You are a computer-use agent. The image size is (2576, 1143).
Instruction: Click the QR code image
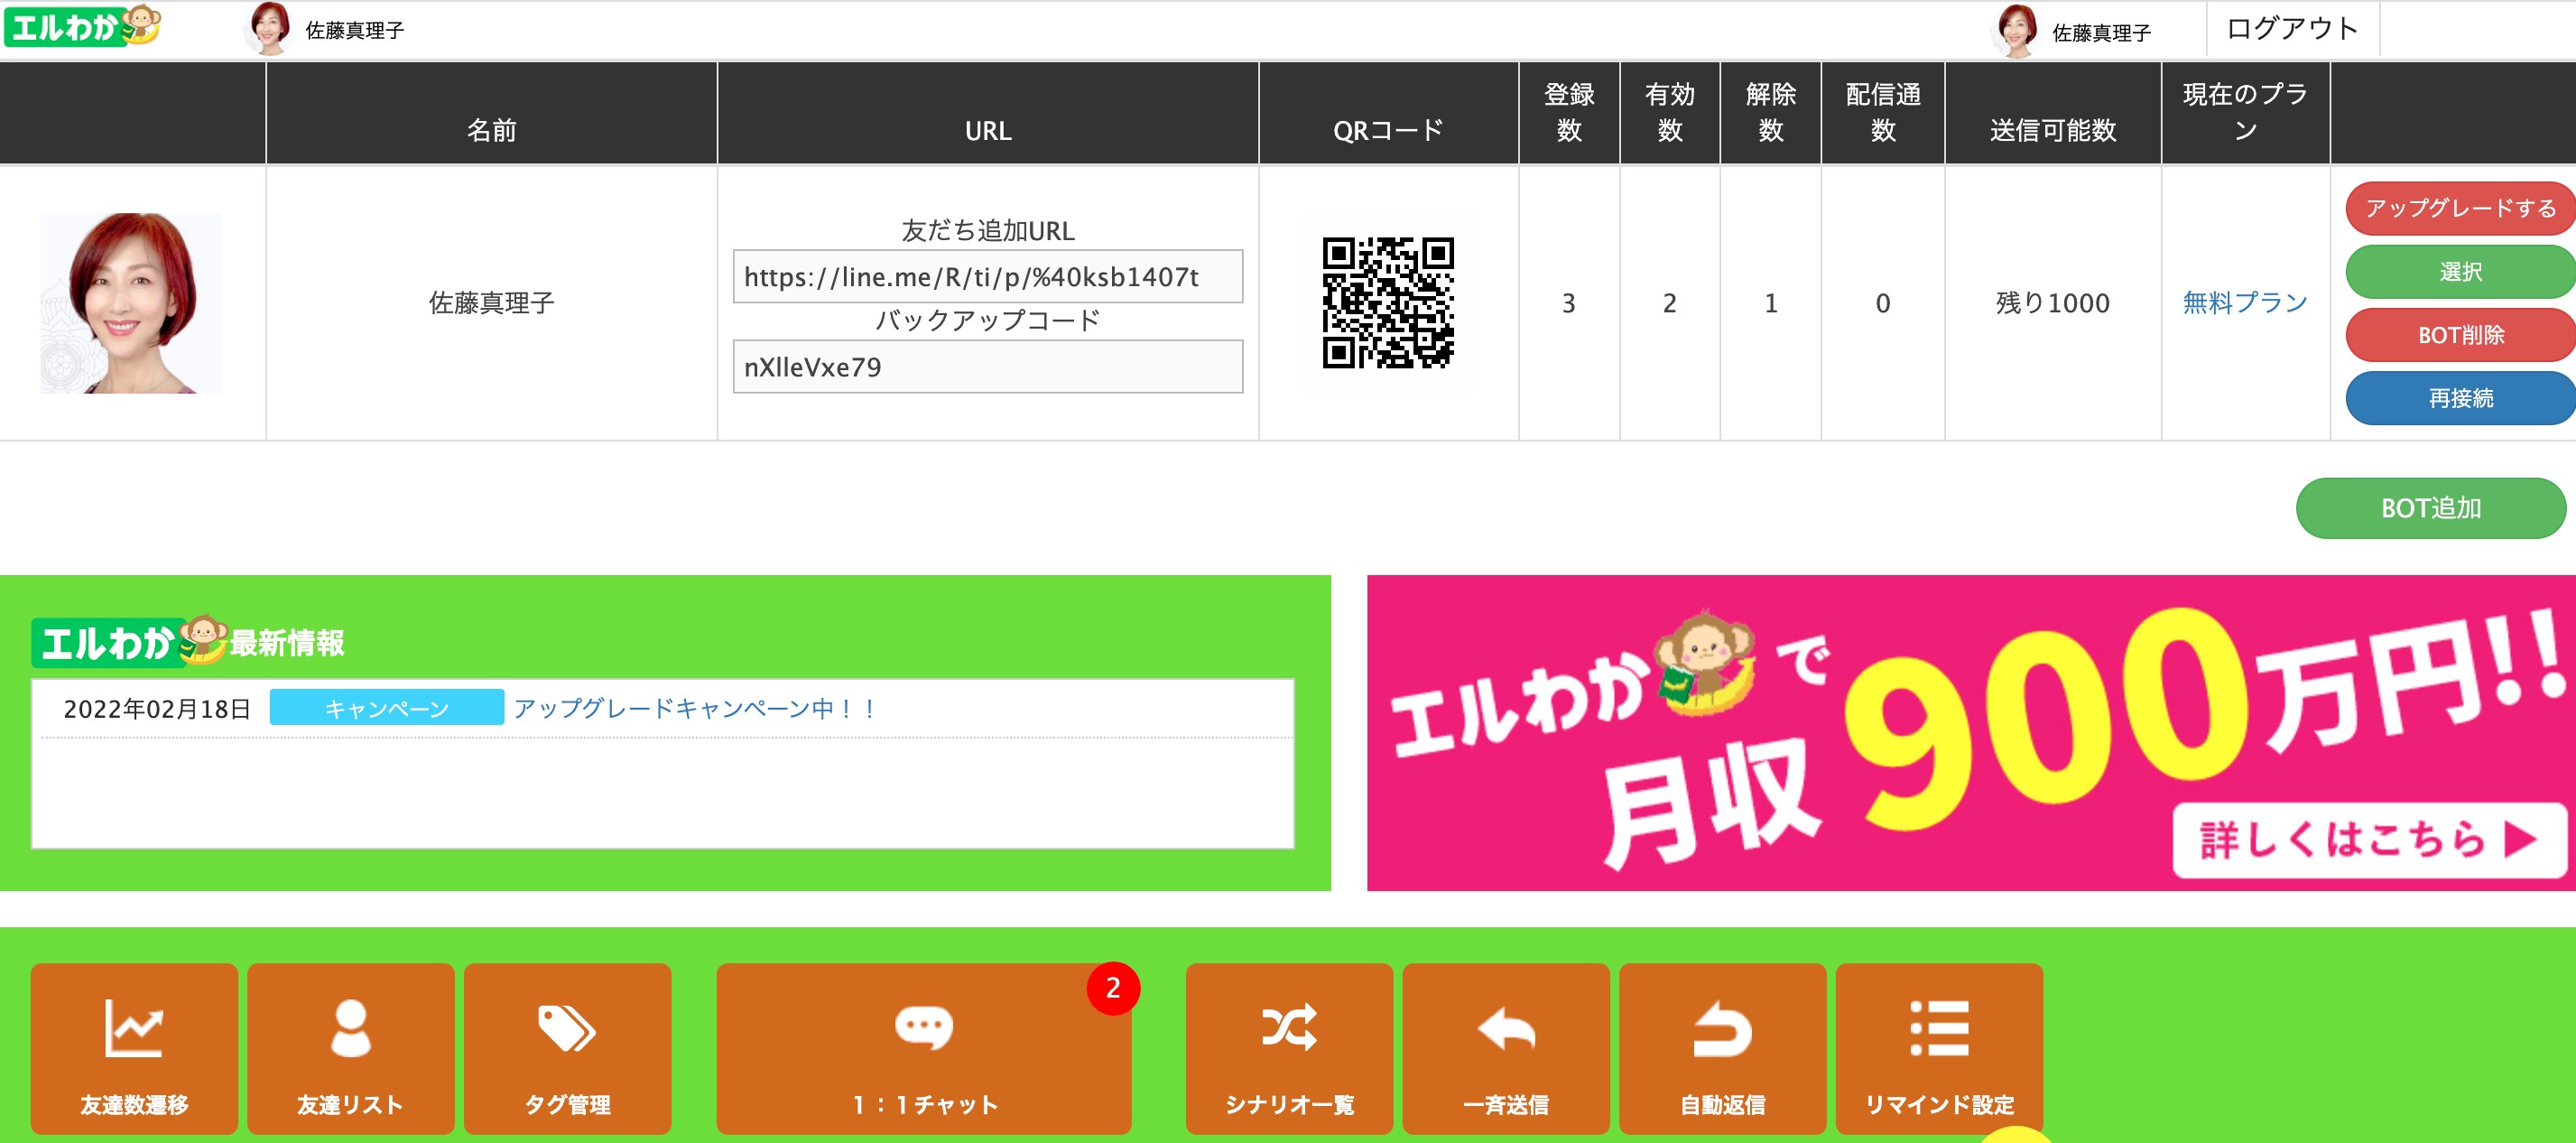1388,303
